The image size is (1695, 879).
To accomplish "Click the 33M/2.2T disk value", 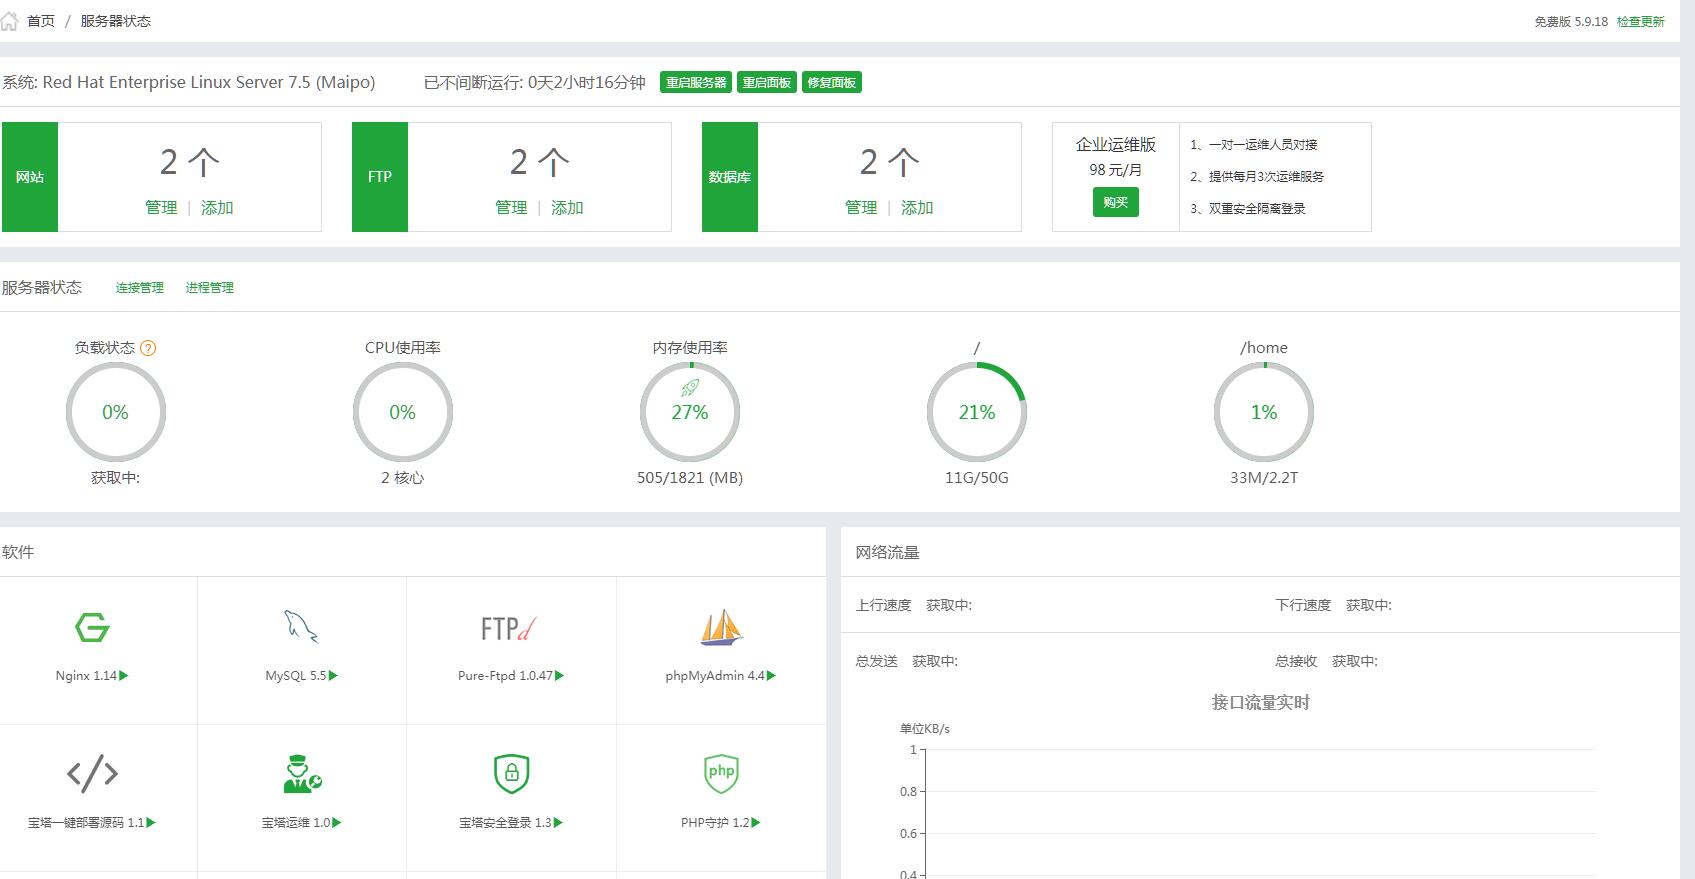I will pyautogui.click(x=1264, y=478).
